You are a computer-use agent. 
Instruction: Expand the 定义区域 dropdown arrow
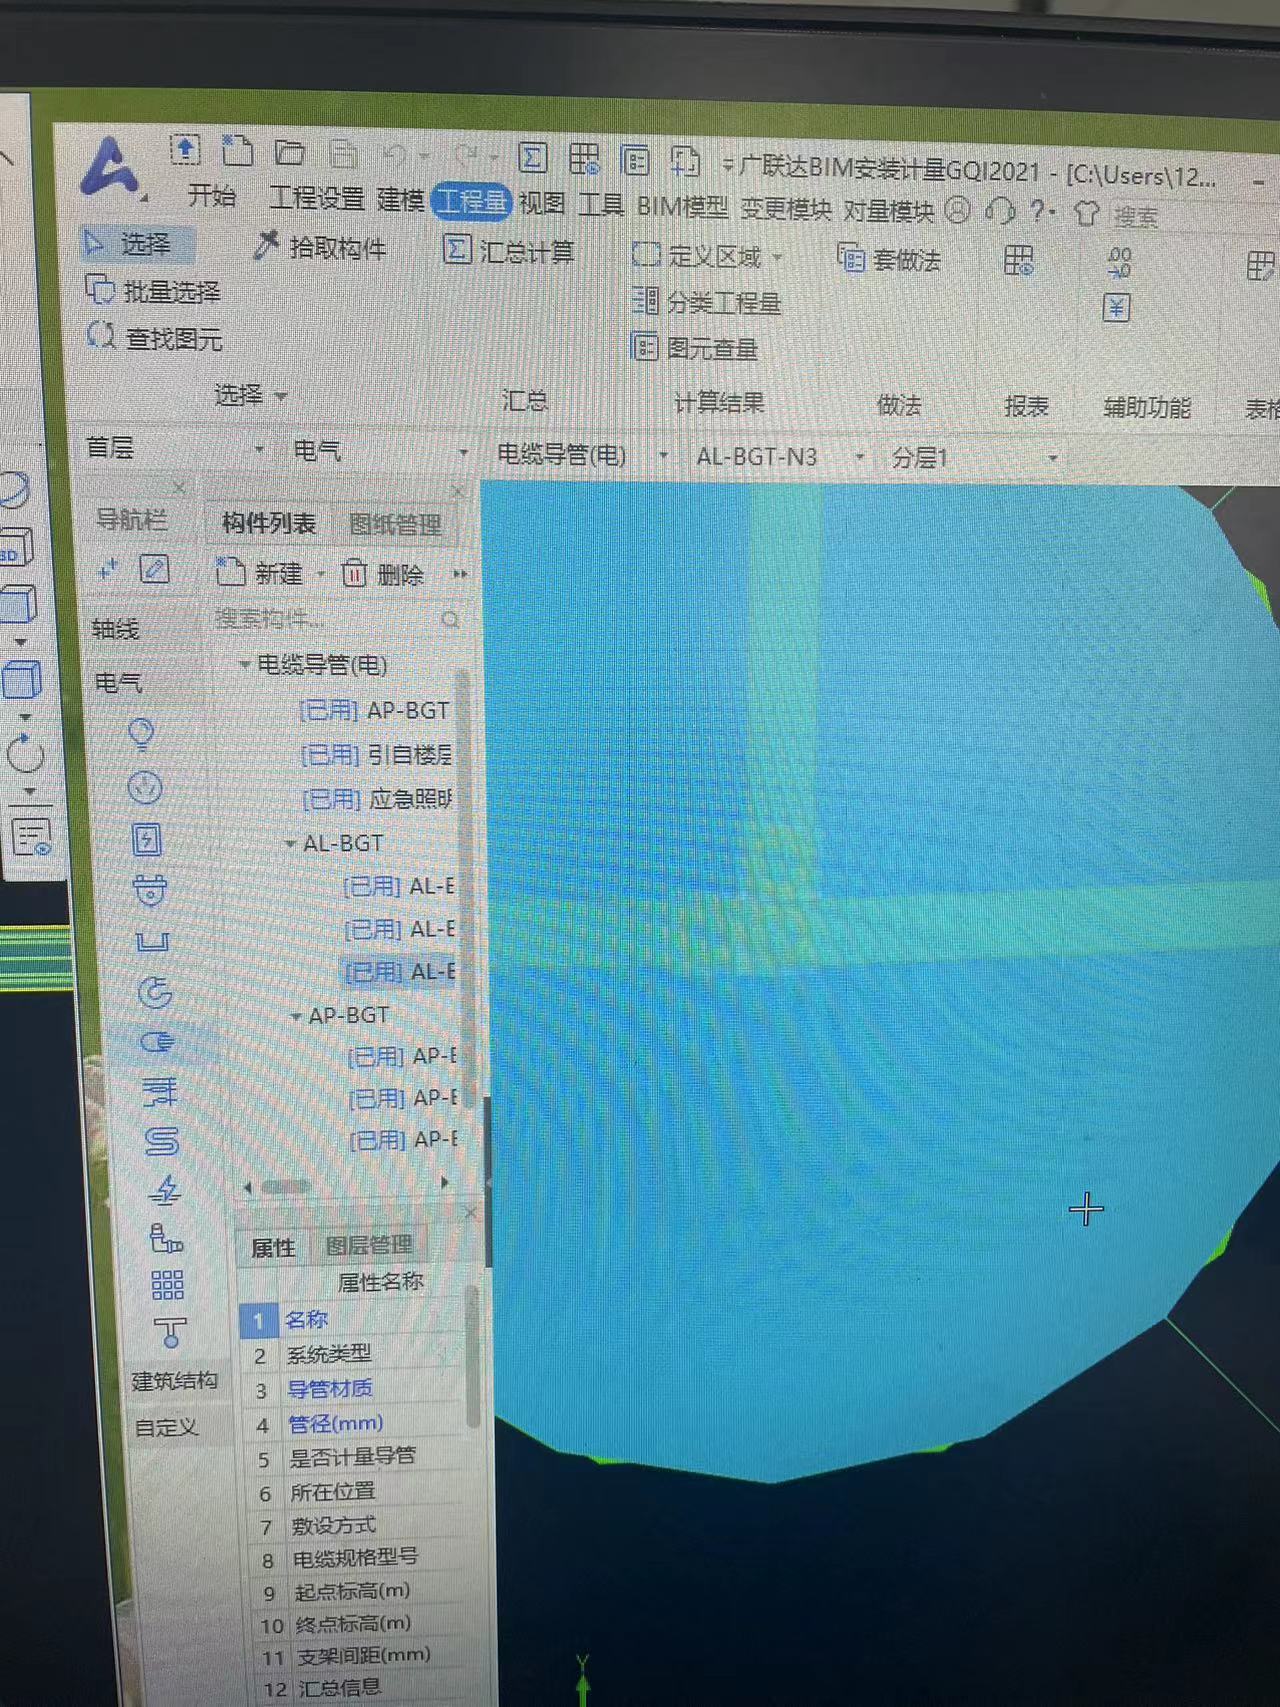pos(777,259)
